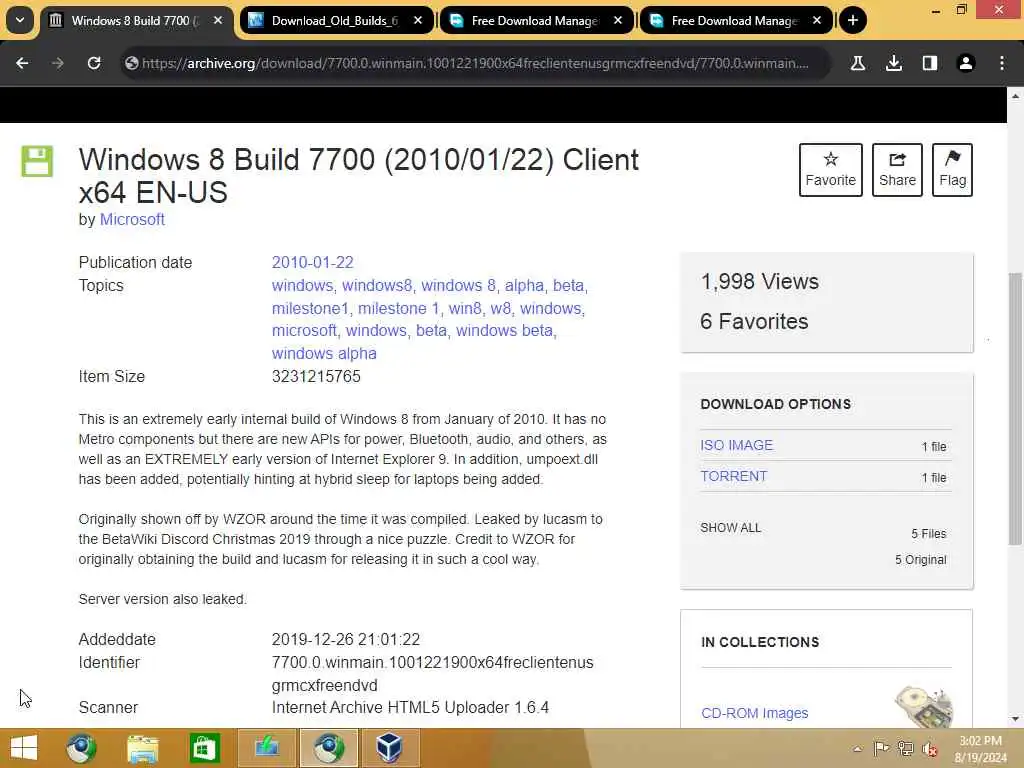Go forward with the forward arrow
Image resolution: width=1024 pixels, height=768 pixels.
(x=58, y=63)
